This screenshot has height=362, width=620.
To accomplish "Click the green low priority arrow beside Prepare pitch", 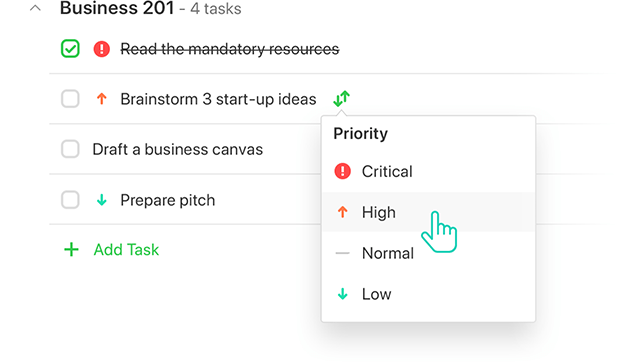I will point(102,200).
